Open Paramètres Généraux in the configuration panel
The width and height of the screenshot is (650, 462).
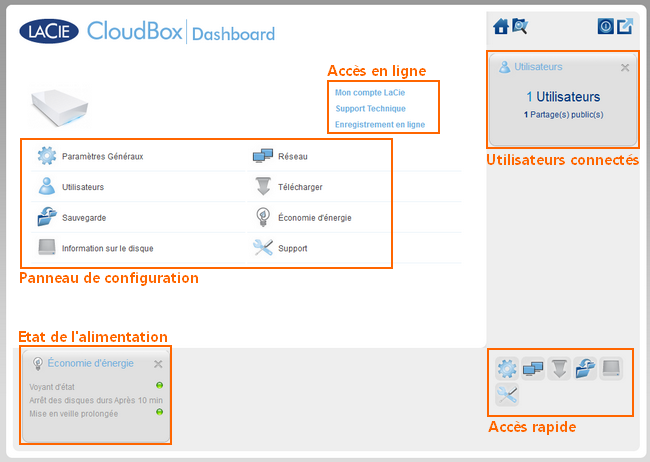(x=102, y=157)
